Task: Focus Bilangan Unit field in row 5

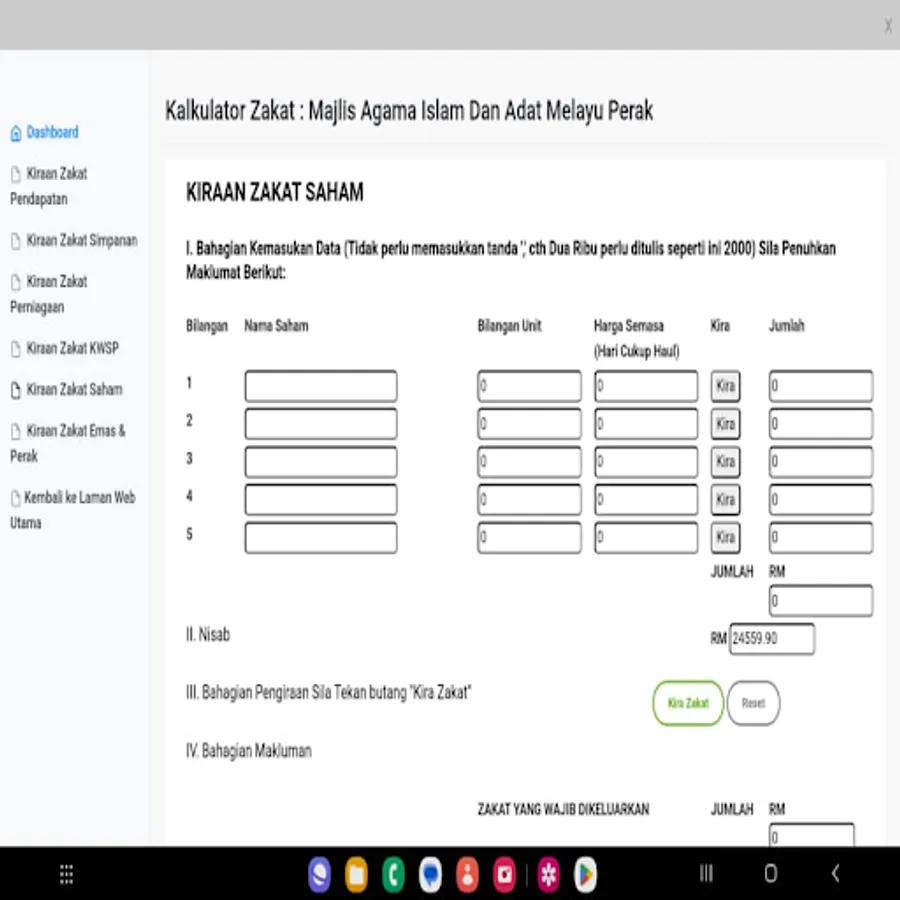Action: click(529, 537)
